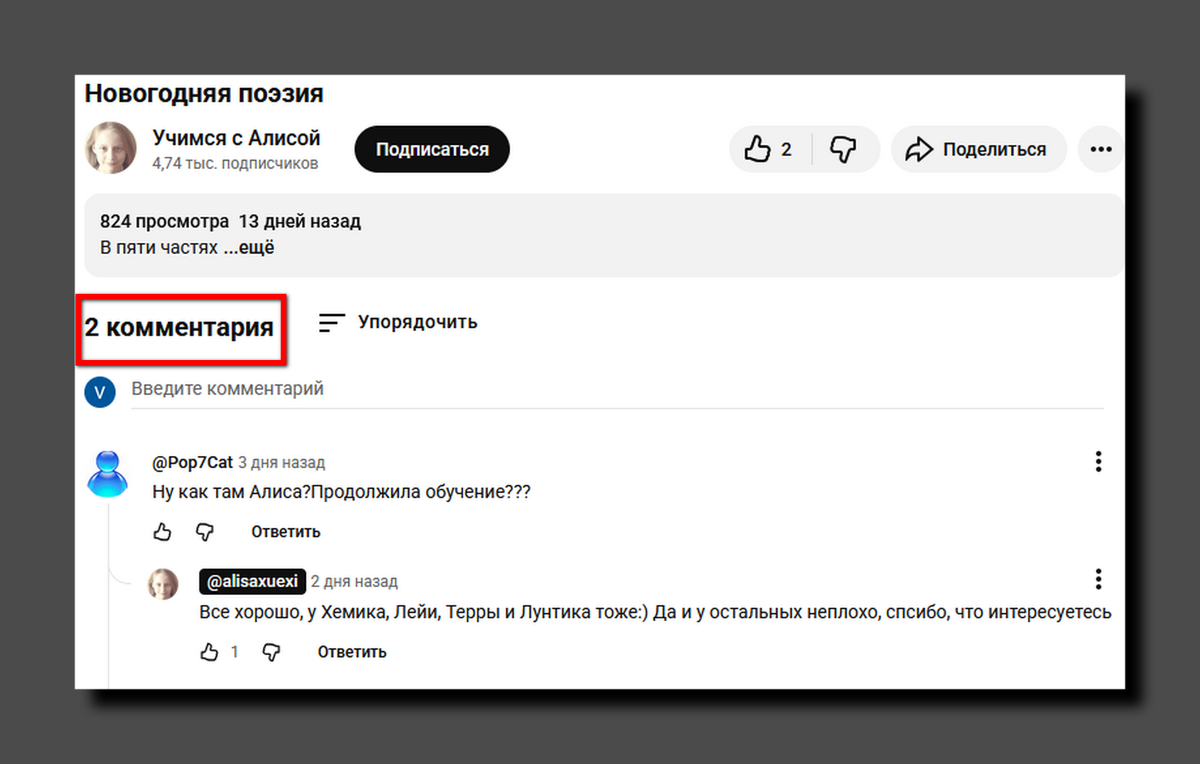Dislike the @alisaxuexi reply

click(271, 652)
